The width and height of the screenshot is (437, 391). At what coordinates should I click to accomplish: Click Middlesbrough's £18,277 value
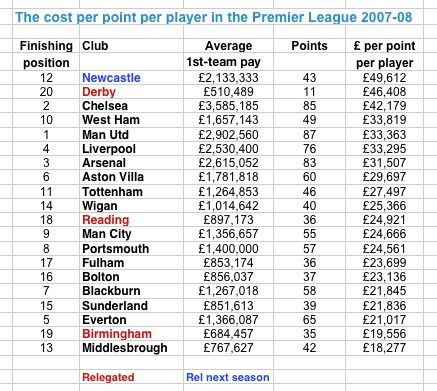(x=384, y=348)
